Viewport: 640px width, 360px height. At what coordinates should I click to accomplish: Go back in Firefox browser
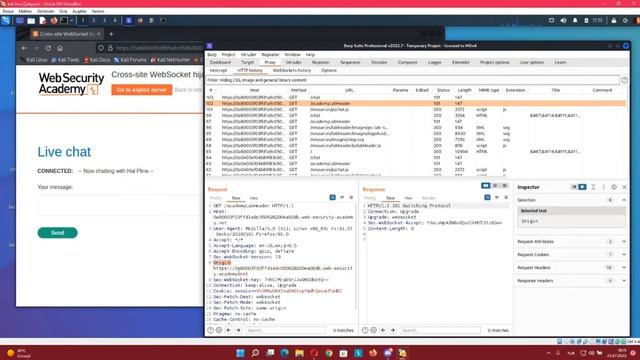pos(24,48)
